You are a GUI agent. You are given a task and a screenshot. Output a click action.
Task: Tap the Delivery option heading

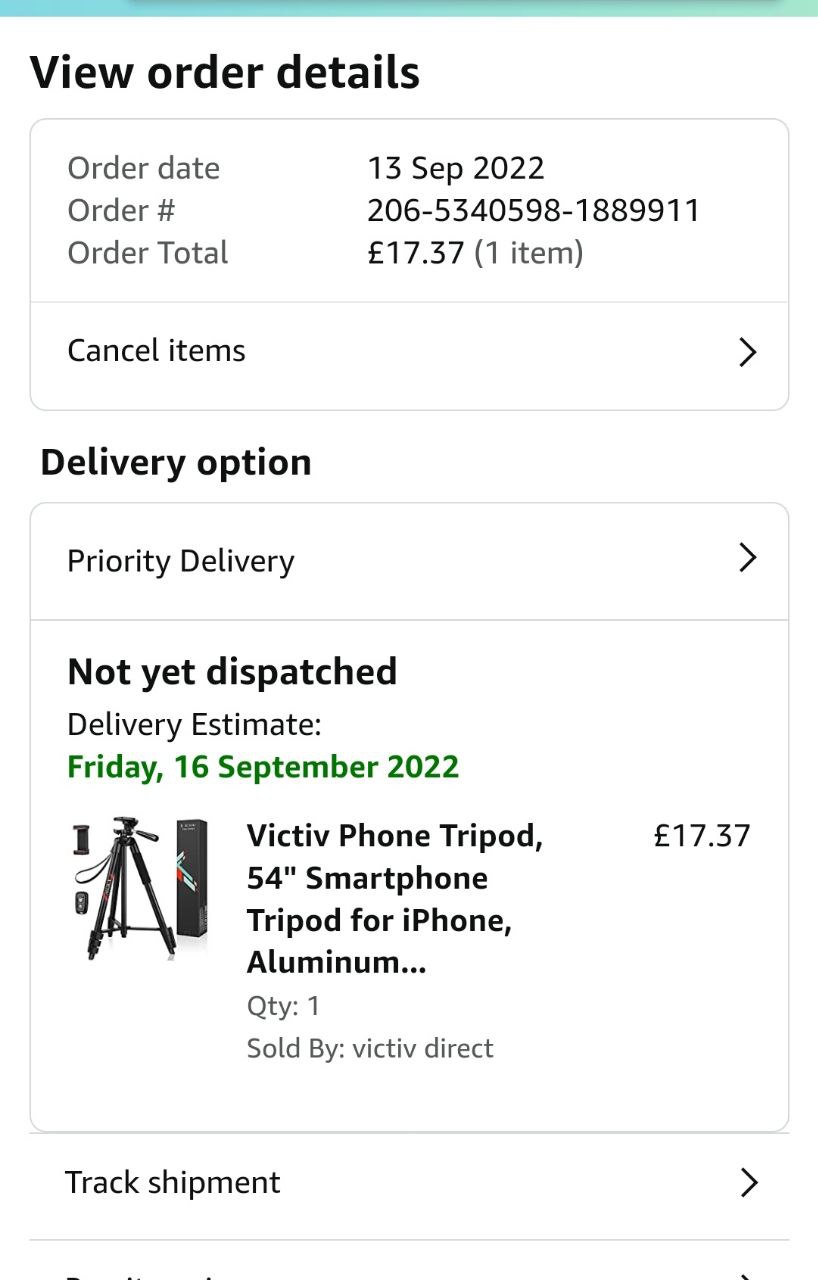point(176,462)
